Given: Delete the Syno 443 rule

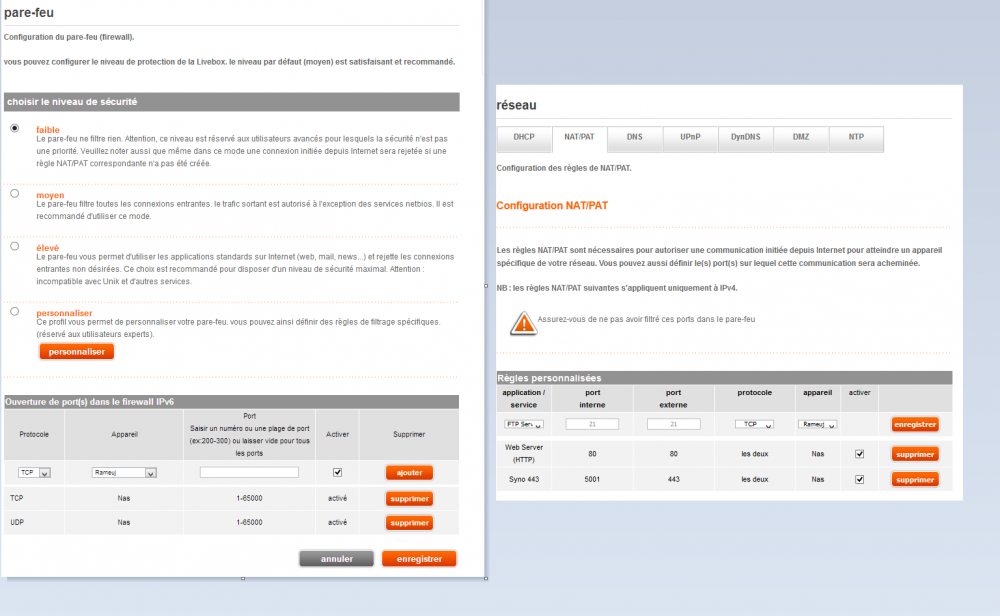Looking at the screenshot, I should pos(915,480).
